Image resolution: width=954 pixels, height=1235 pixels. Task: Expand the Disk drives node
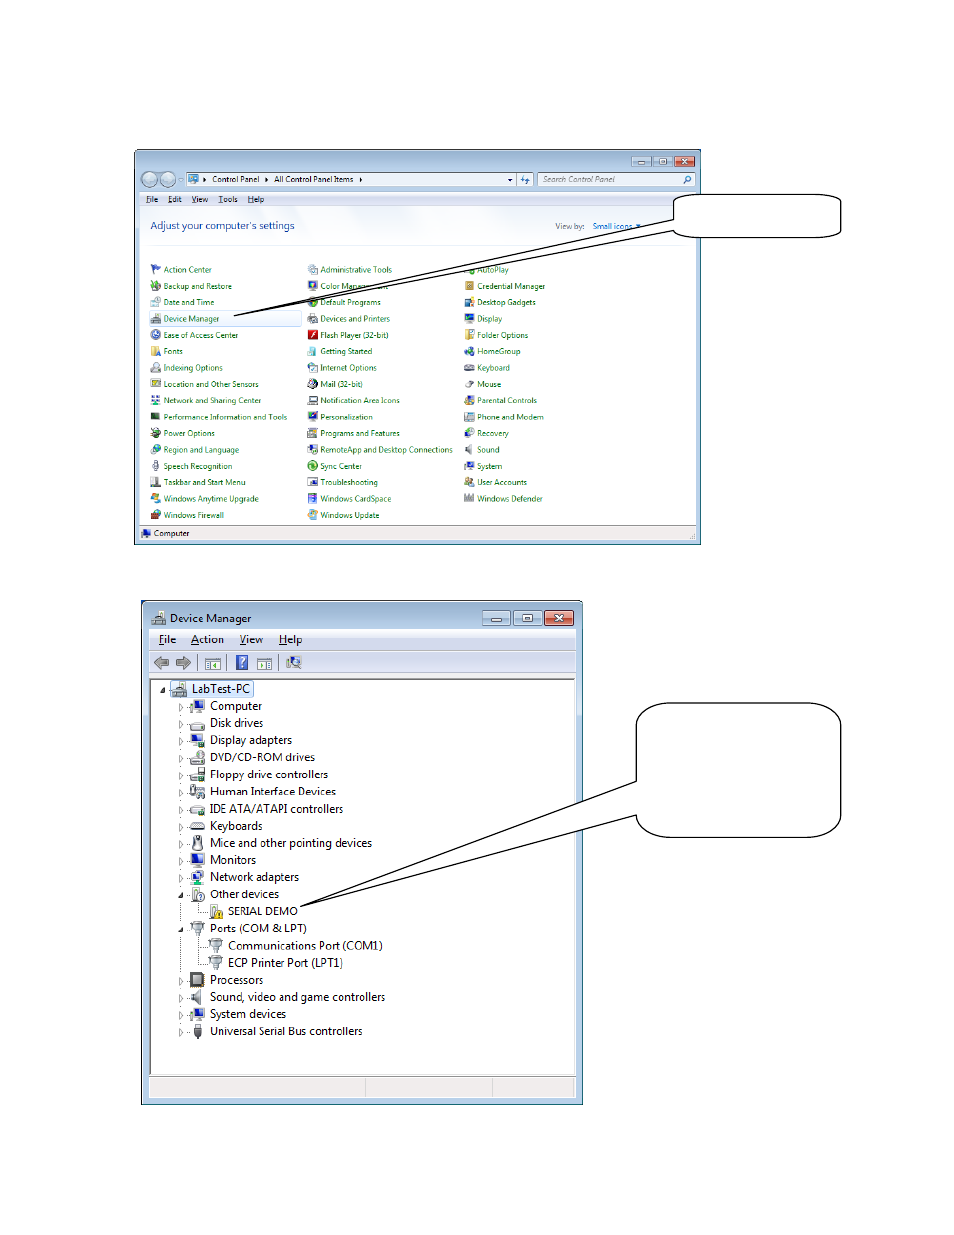(181, 724)
